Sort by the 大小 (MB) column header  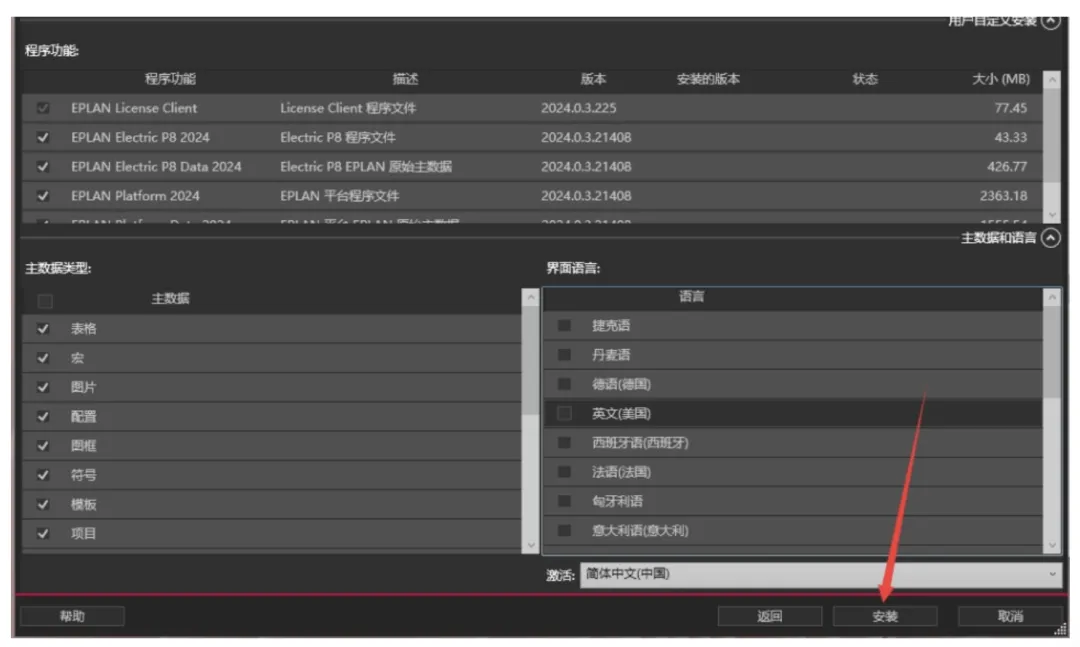coord(1001,79)
